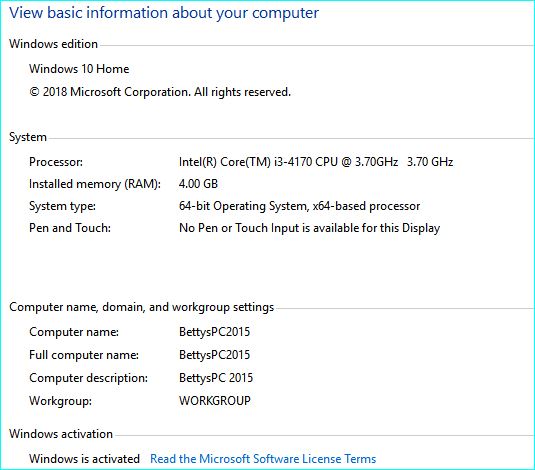
Task: Click the Full computer name value
Action: [214, 355]
